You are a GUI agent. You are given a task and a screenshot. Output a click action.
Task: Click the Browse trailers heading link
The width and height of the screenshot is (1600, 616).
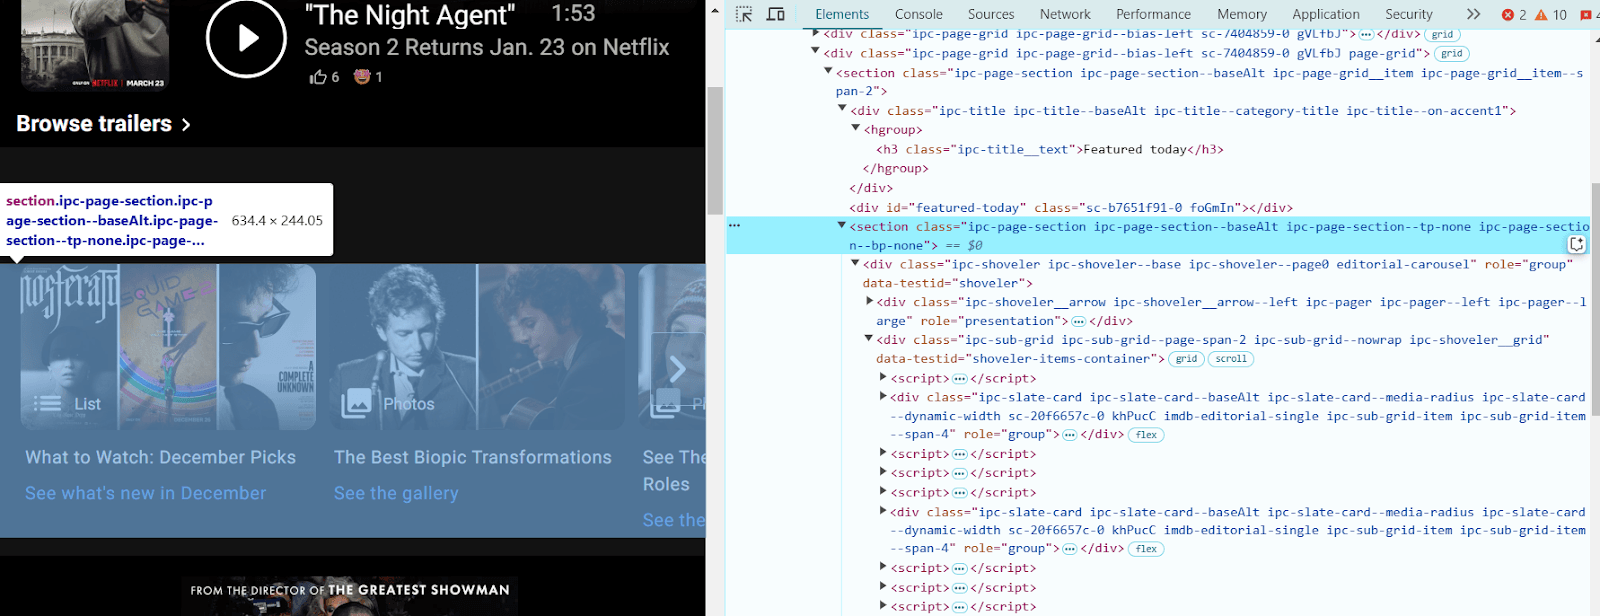tap(94, 124)
